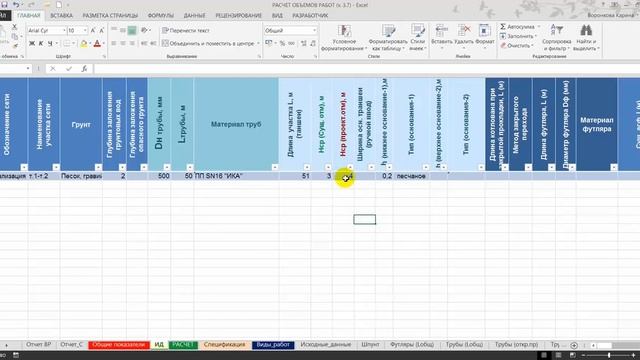Image resolution: width=640 pixels, height=360 pixels.
Task: Click Перенести текст wrap text button
Action: click(186, 31)
